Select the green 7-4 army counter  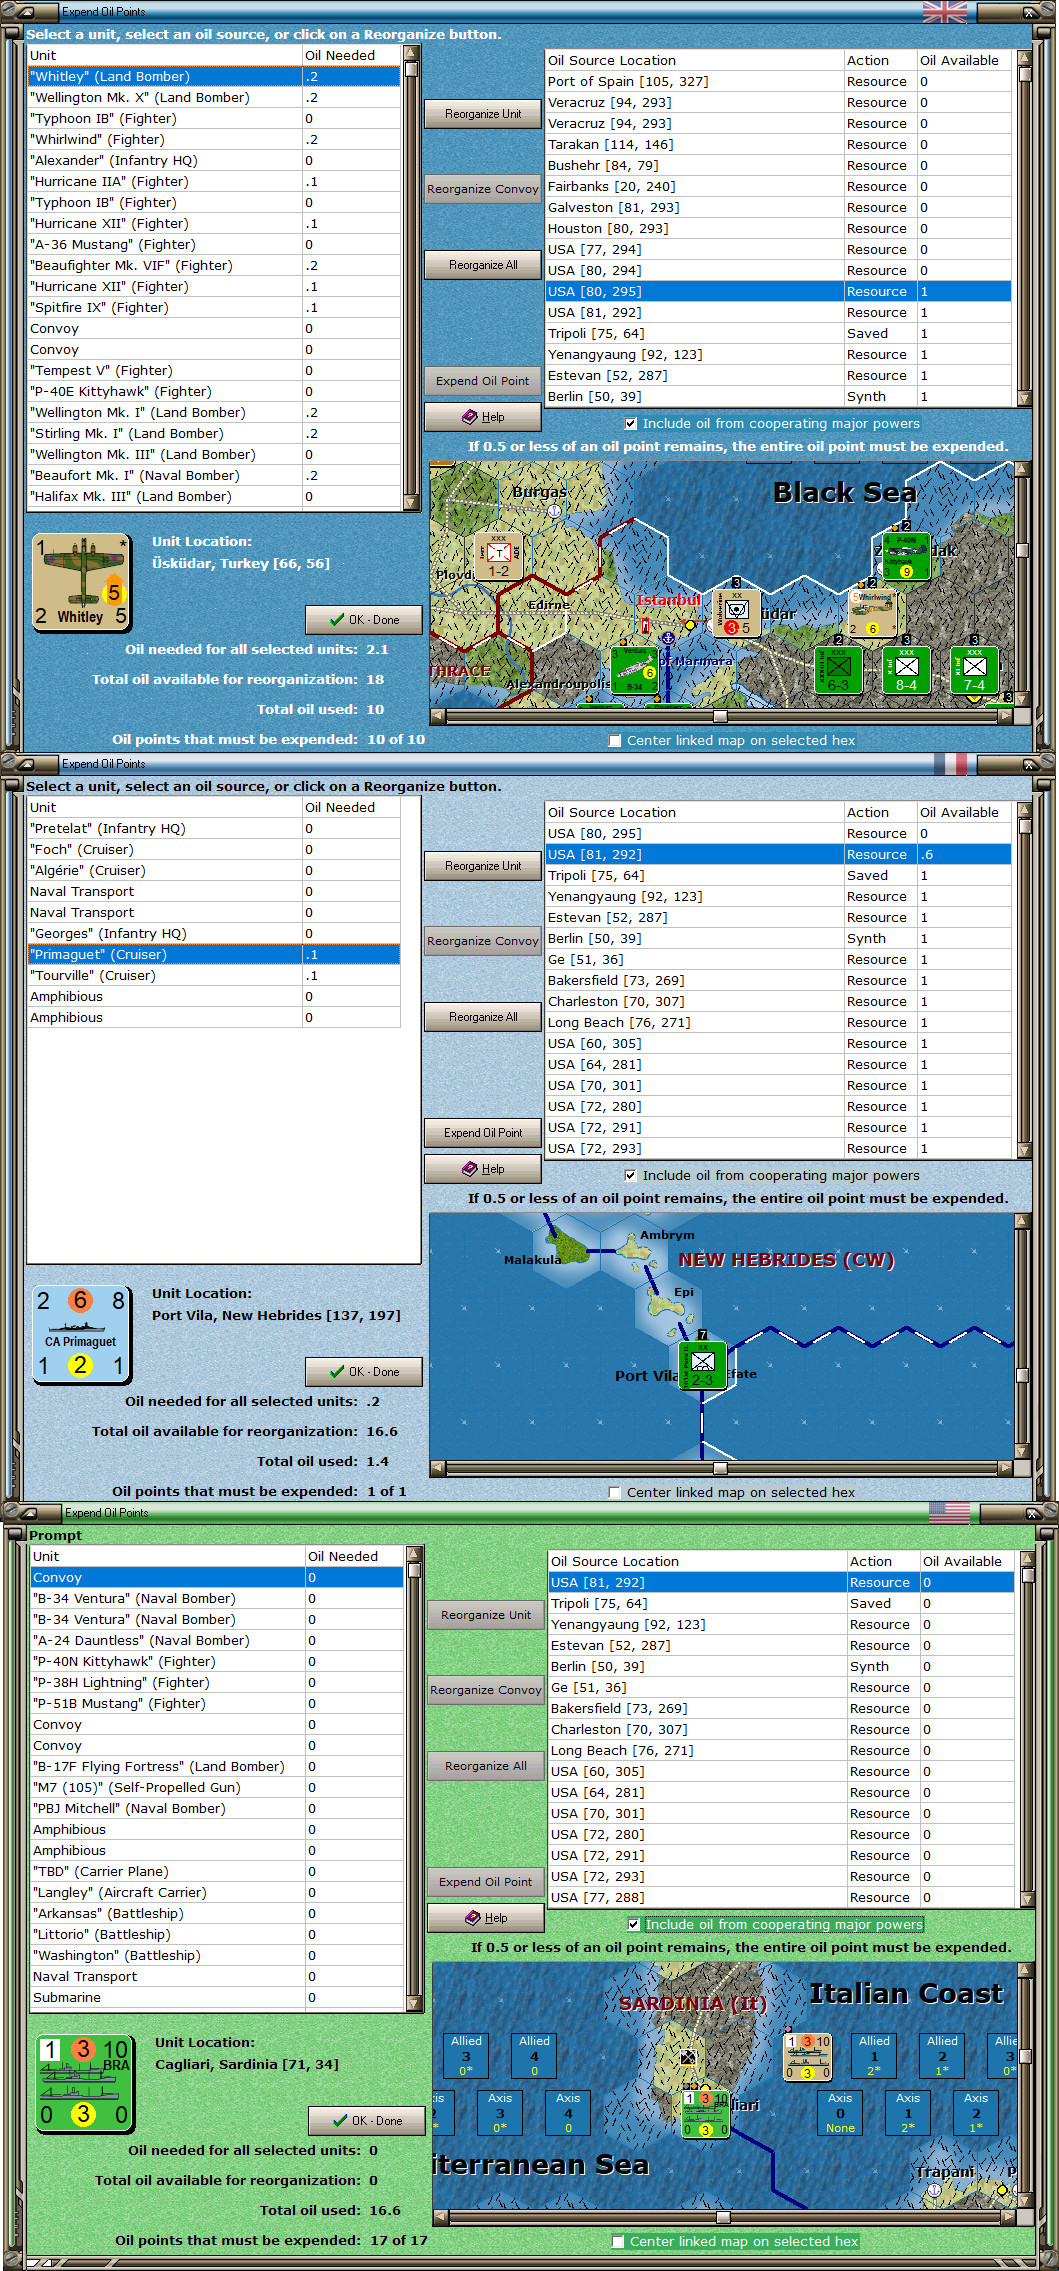pos(974,670)
